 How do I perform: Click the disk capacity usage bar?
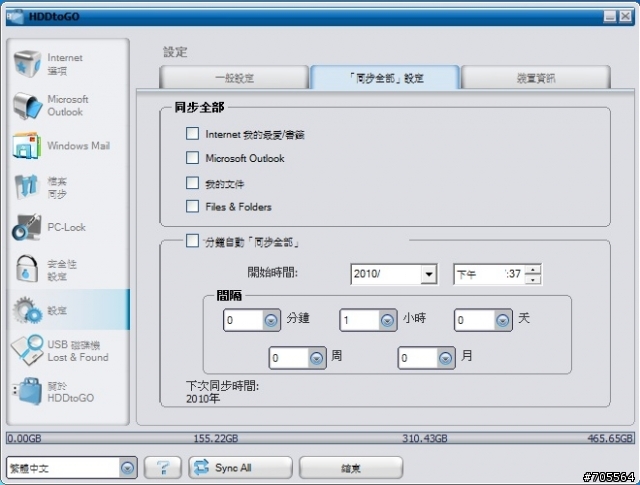pos(320,438)
